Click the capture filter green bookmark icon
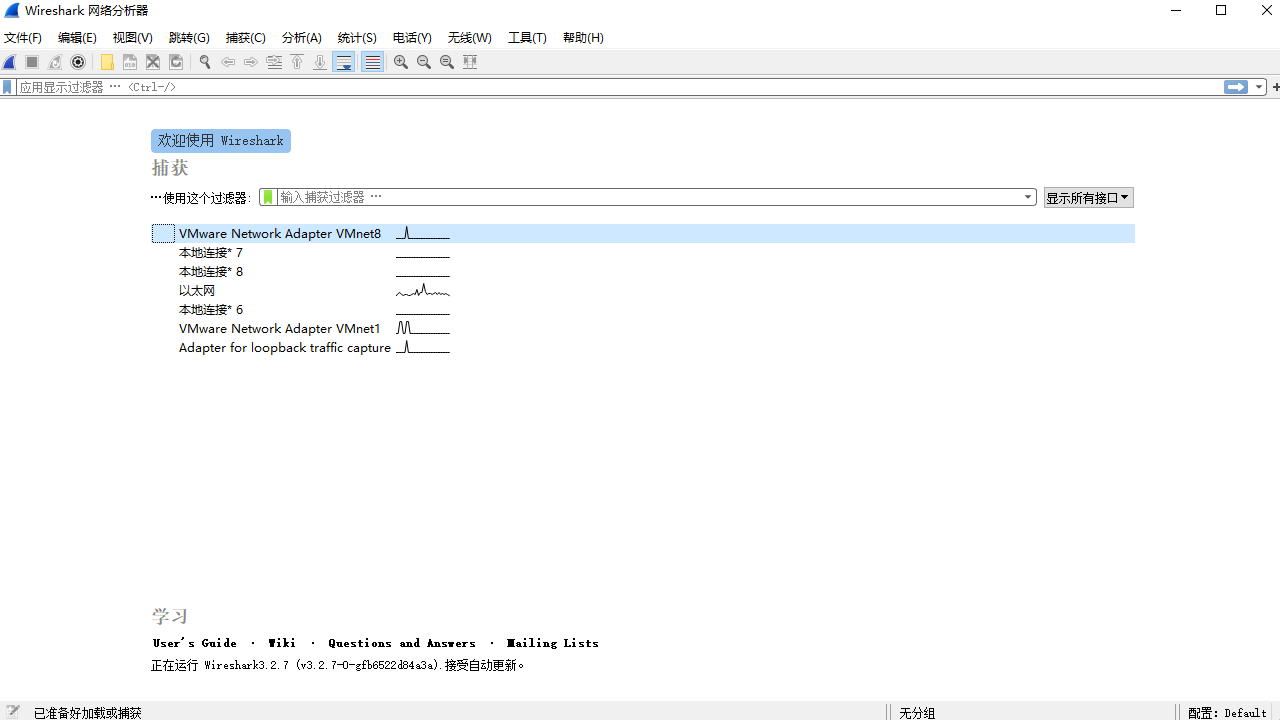This screenshot has height=720, width=1280. (x=268, y=197)
